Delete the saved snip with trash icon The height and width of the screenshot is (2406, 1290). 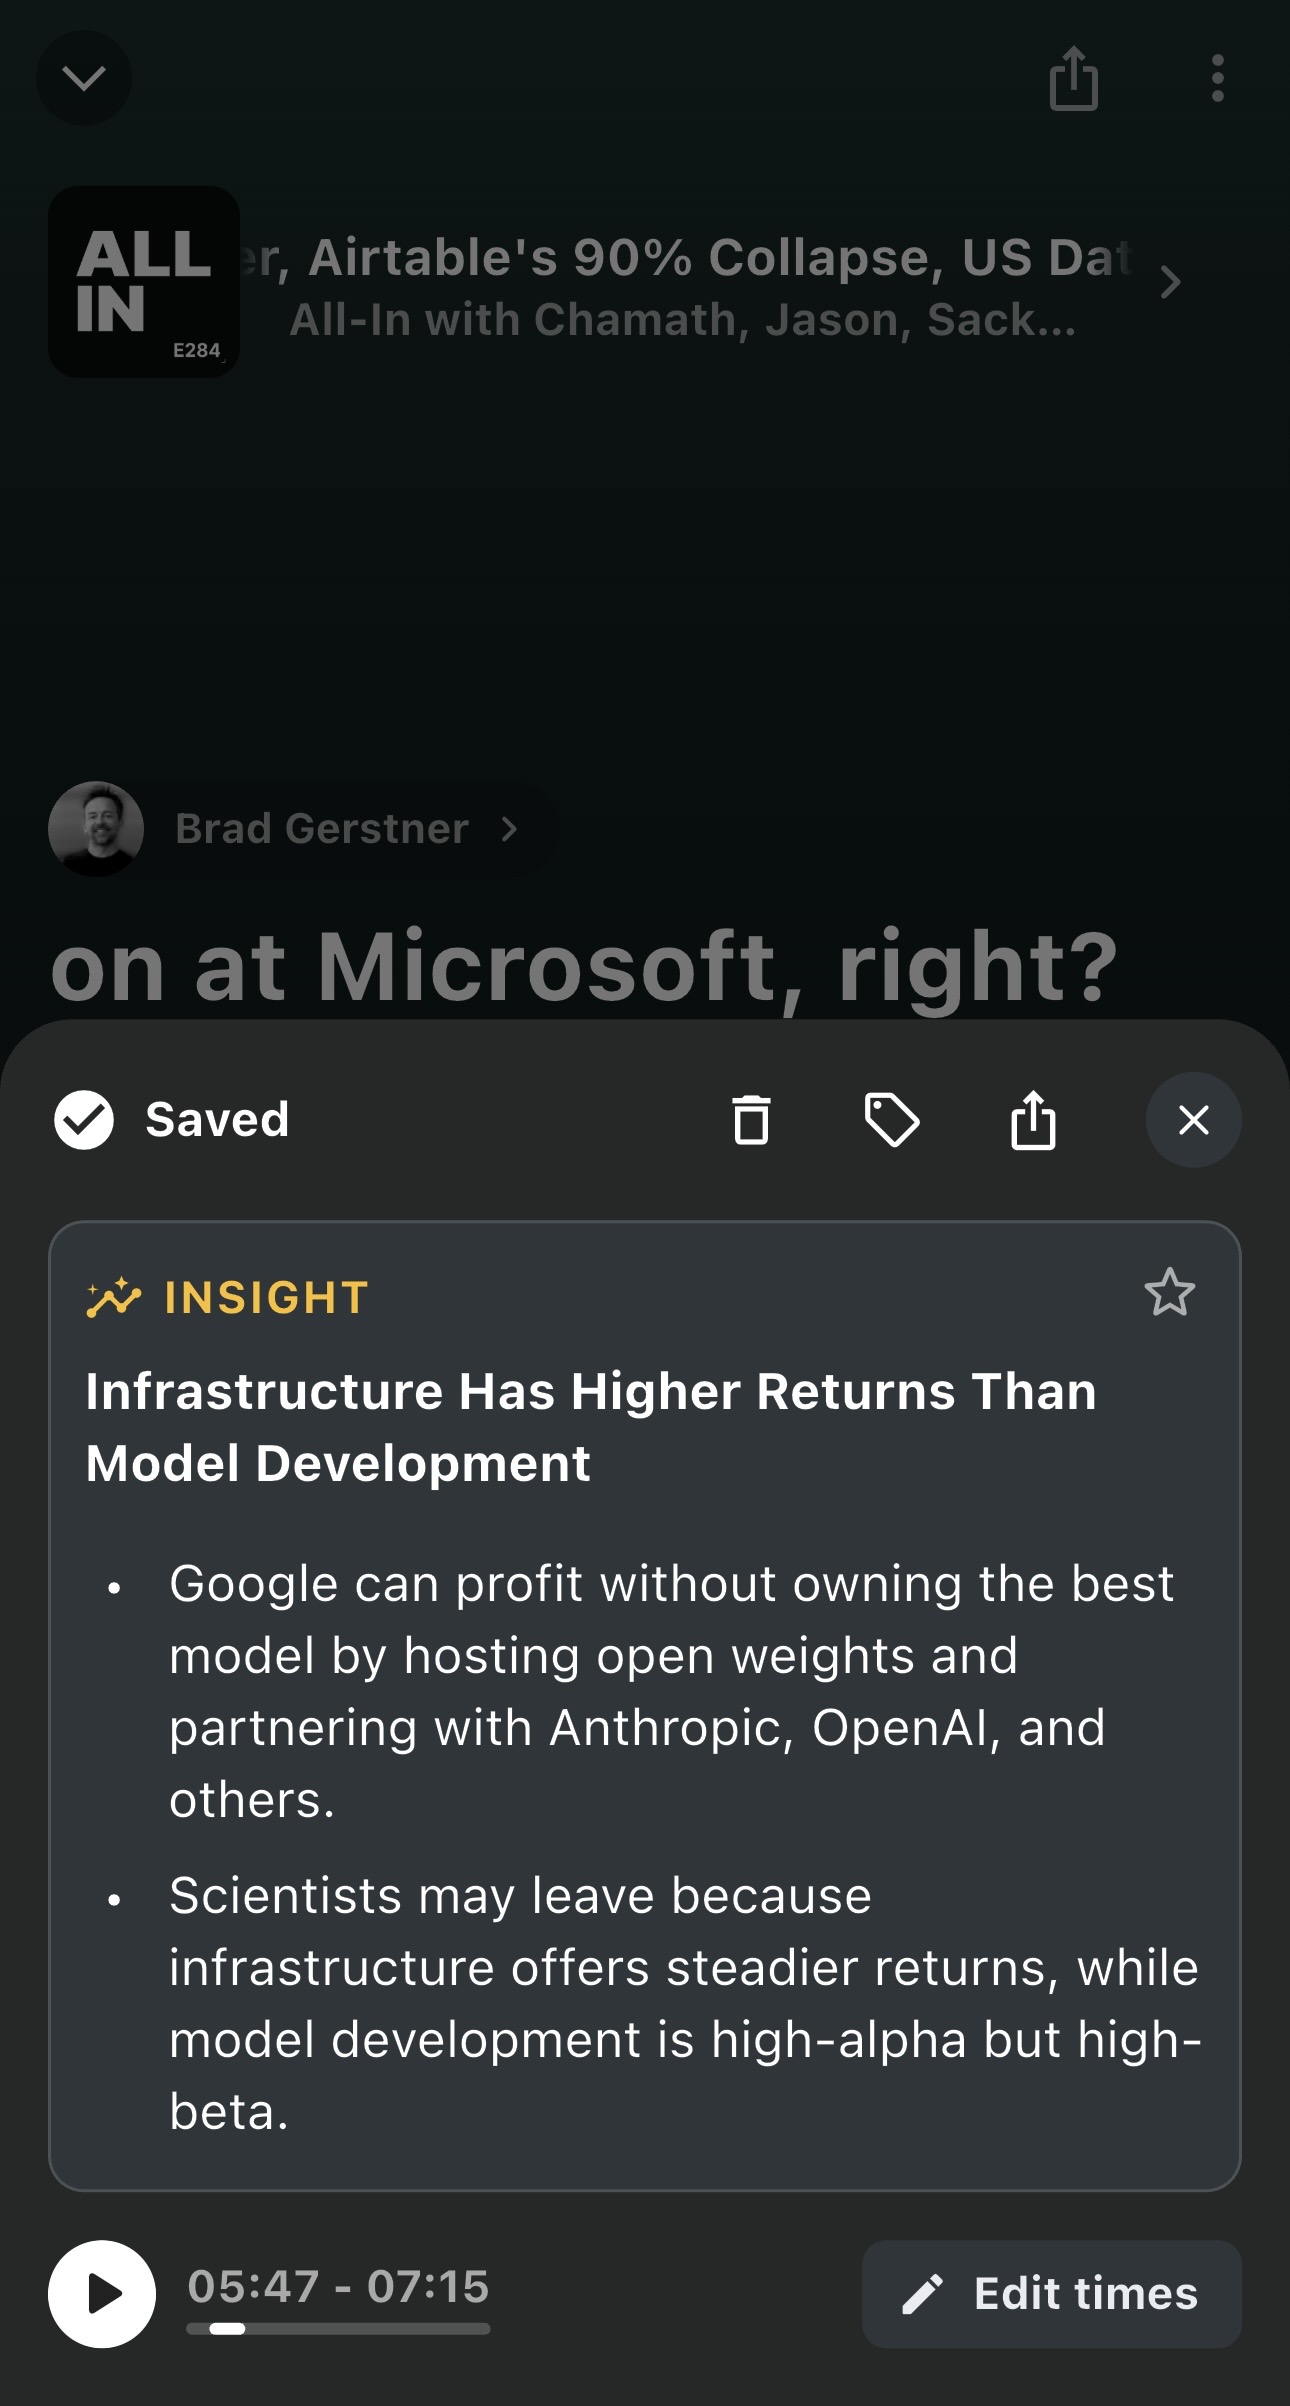pyautogui.click(x=751, y=1120)
